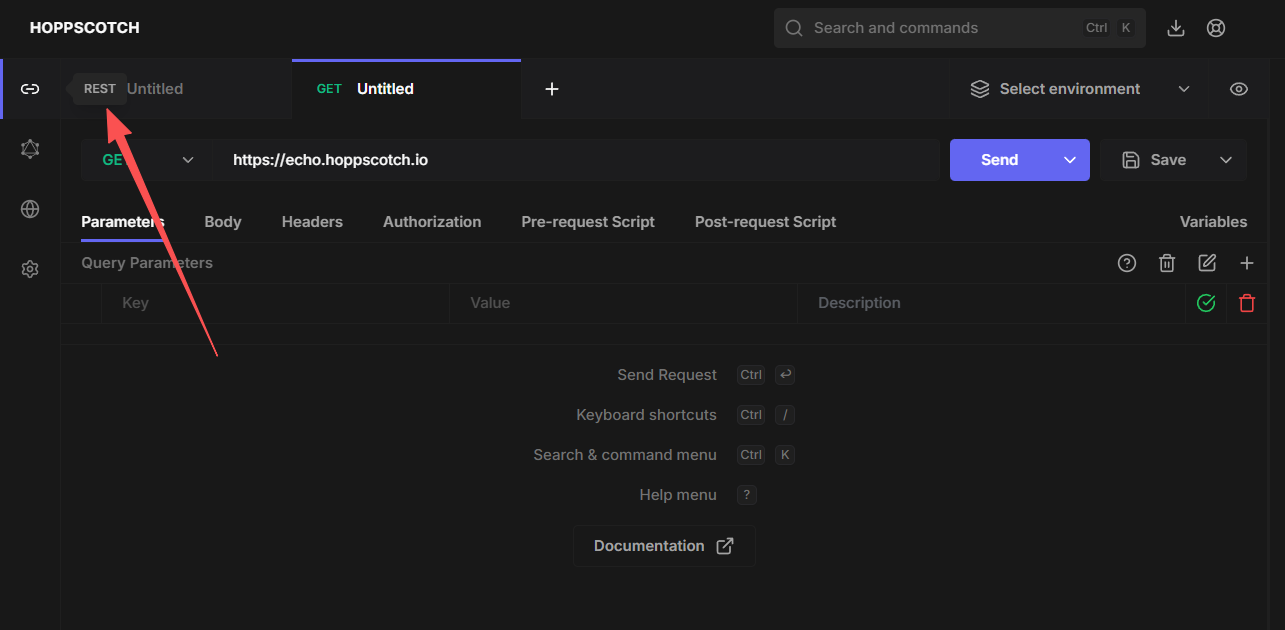
Task: Remove the parameter row with red trash
Action: 1247,303
